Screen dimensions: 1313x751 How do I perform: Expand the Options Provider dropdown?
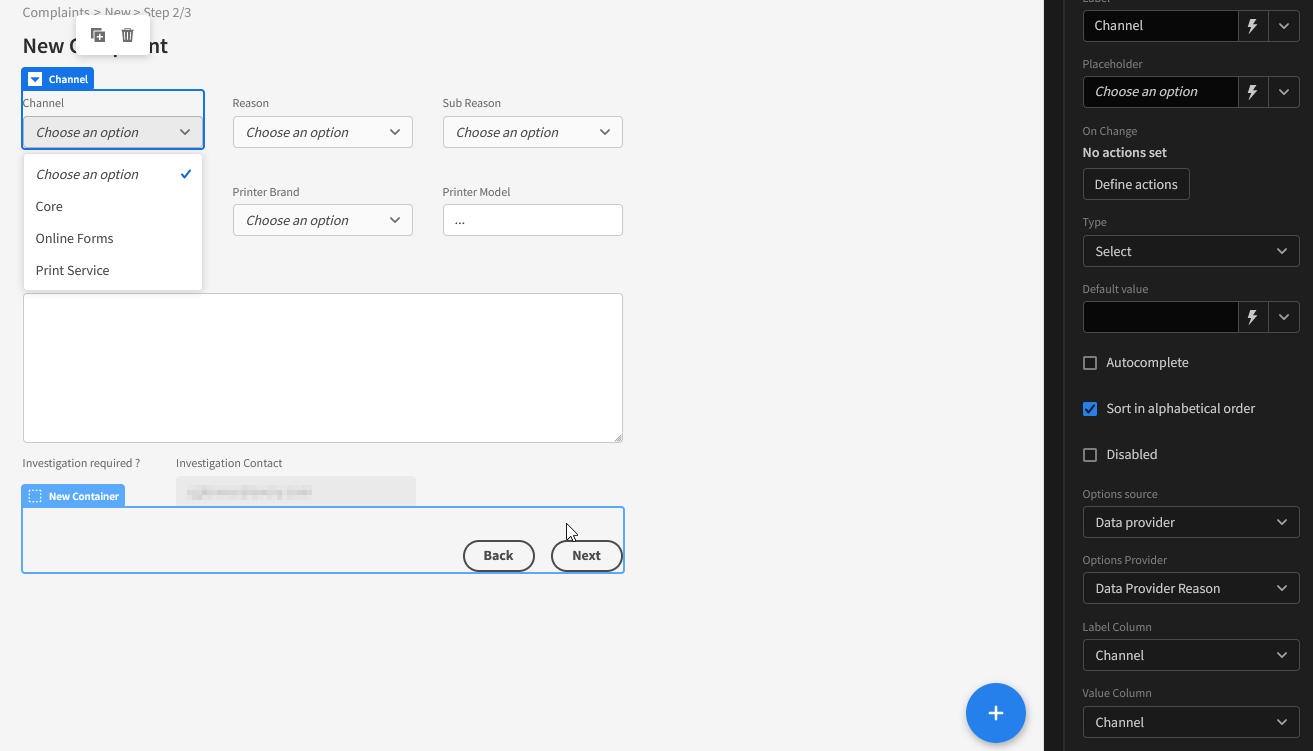click(1190, 588)
